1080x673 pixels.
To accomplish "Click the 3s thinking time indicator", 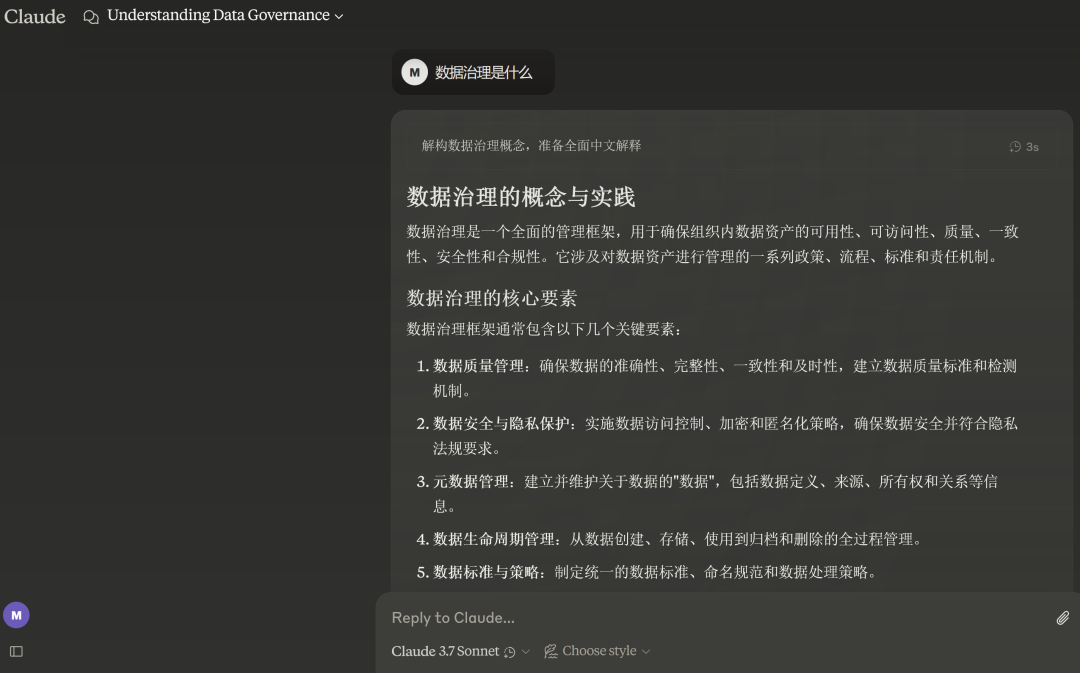I will point(1024,147).
